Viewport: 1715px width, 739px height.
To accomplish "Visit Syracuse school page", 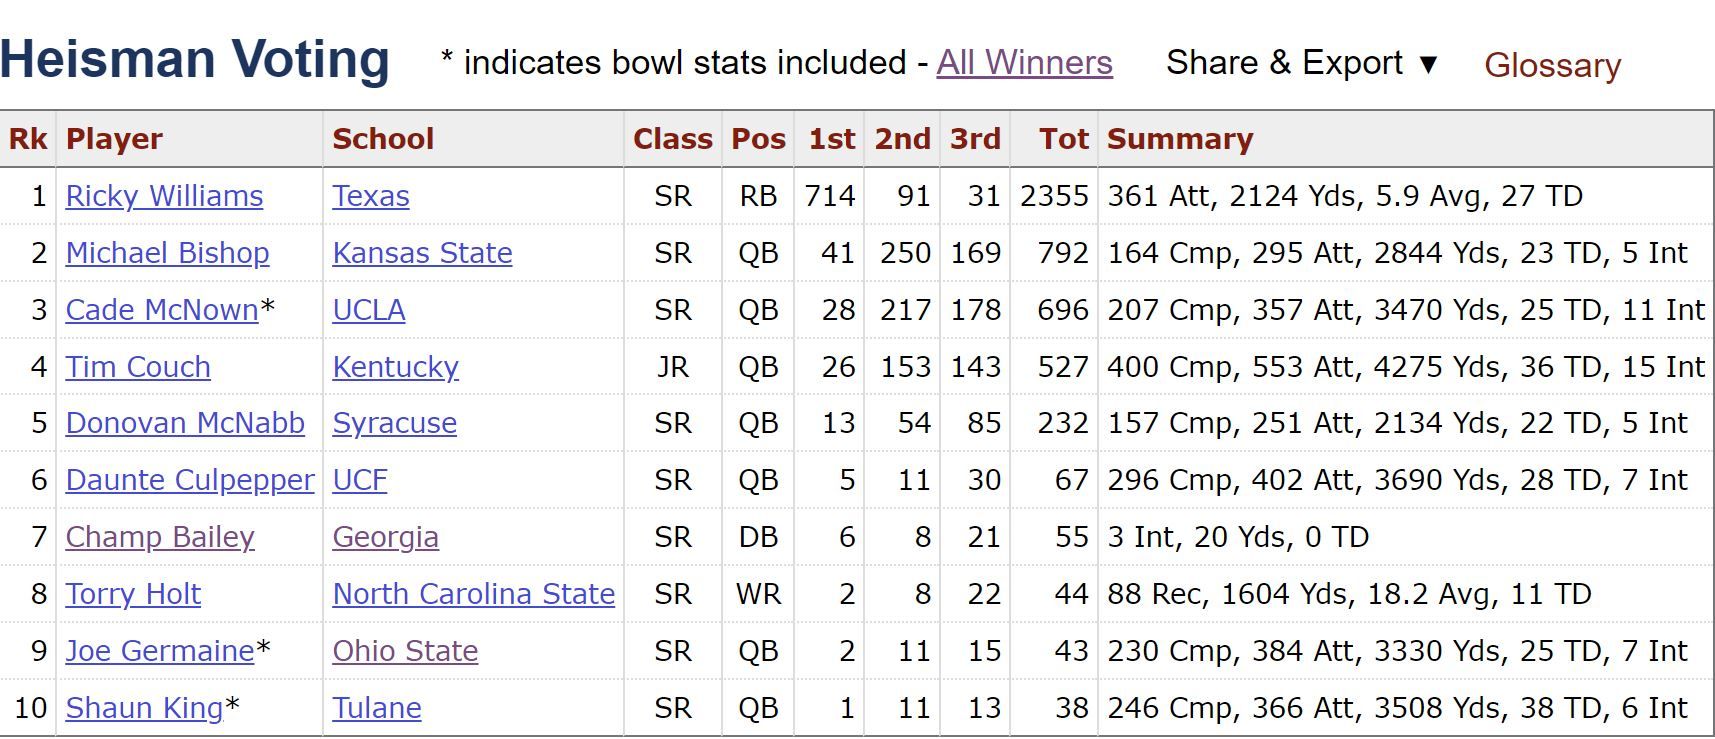I will (394, 423).
